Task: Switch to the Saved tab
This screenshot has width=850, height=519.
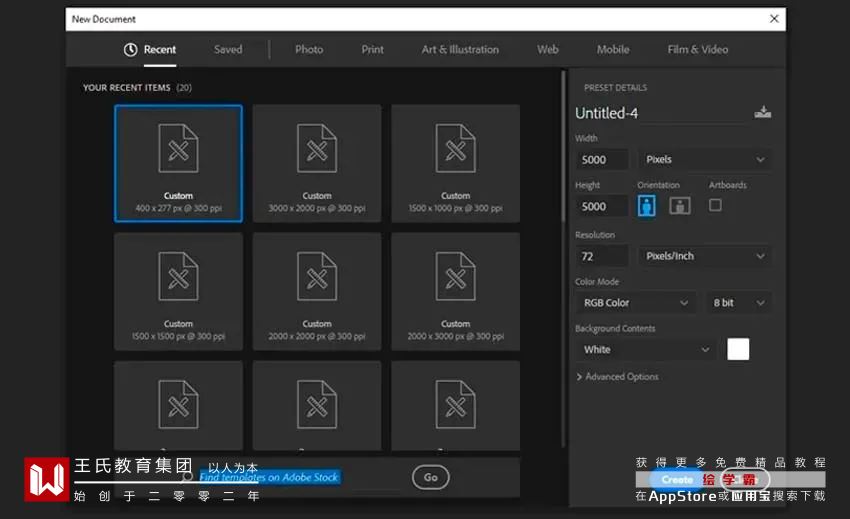Action: point(228,49)
